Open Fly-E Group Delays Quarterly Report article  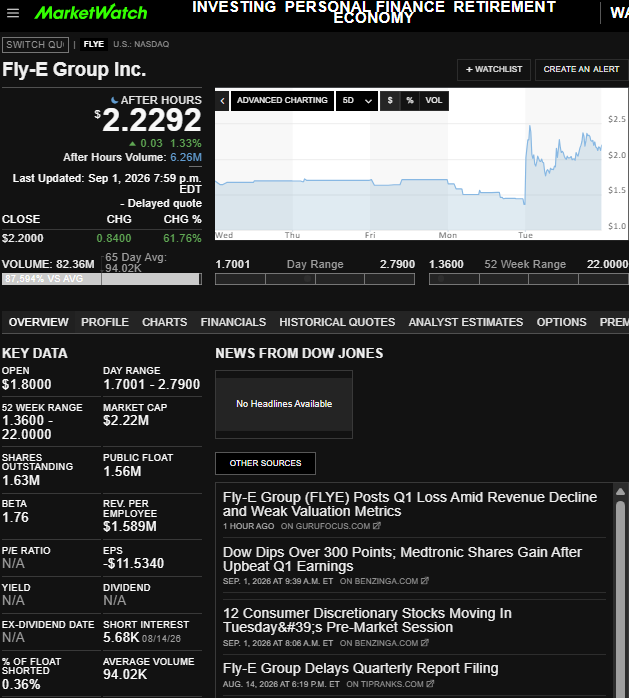pyautogui.click(x=361, y=668)
